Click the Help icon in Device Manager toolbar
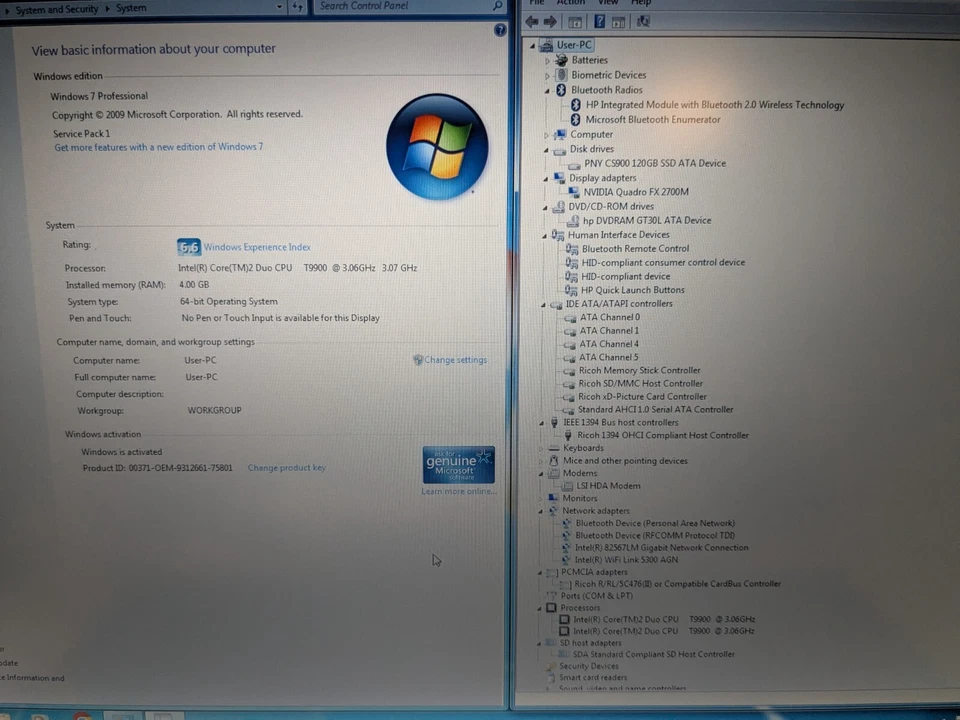 pyautogui.click(x=599, y=22)
